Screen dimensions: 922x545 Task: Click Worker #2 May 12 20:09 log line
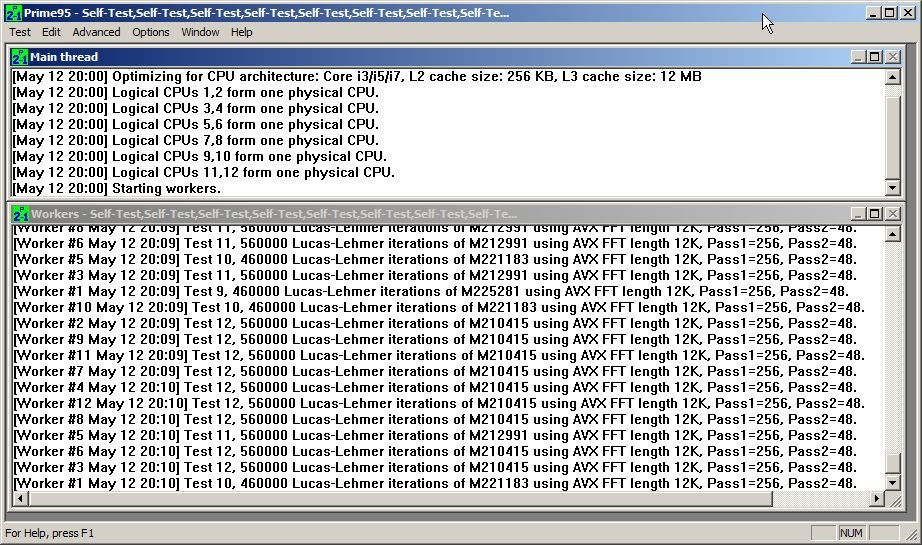pos(435,323)
